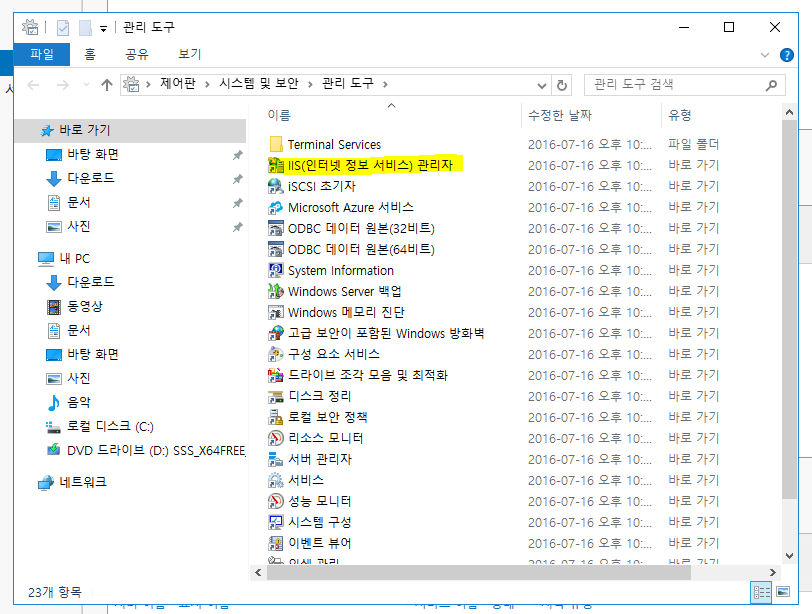Navigate to 시스템 및 보안 breadcrumb

coord(259,83)
